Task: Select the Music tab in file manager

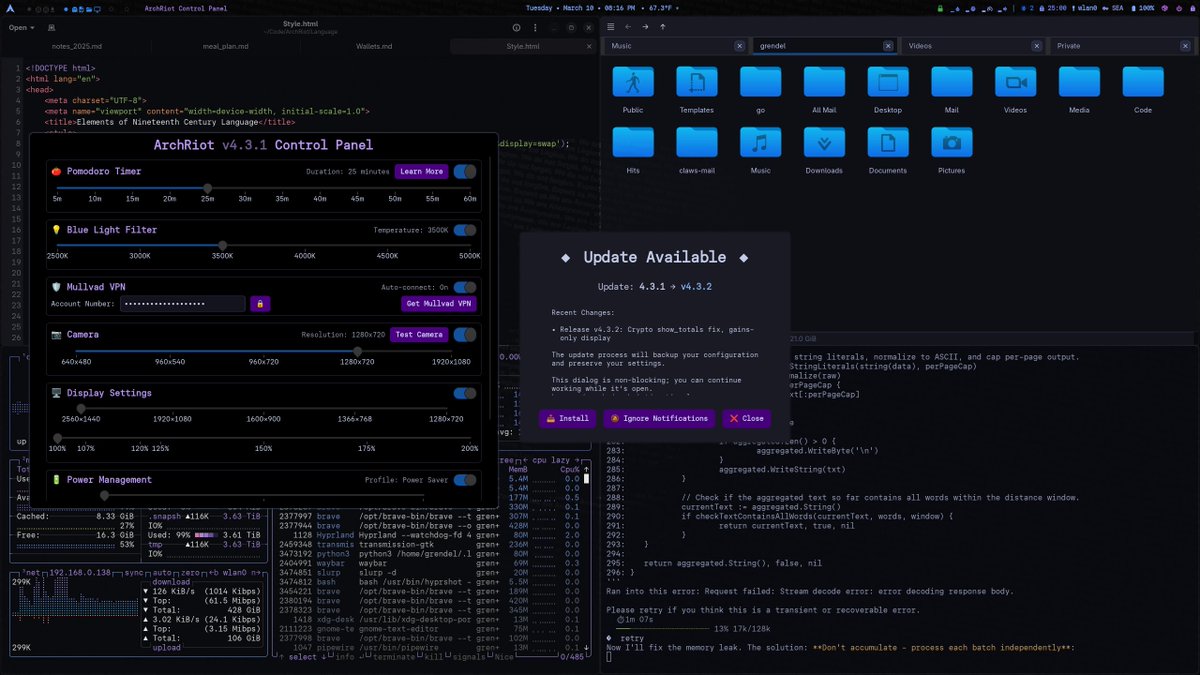Action: [676, 46]
